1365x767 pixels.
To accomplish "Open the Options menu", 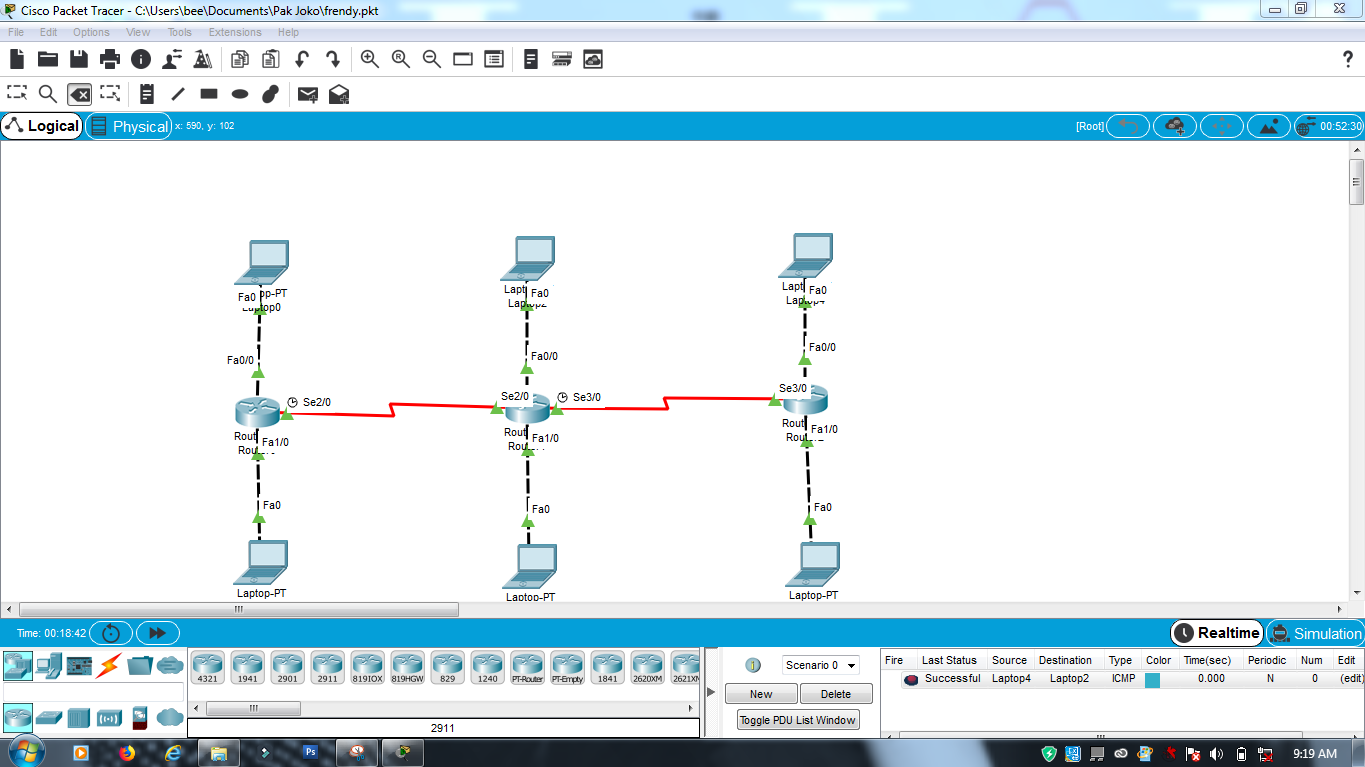I will (91, 32).
